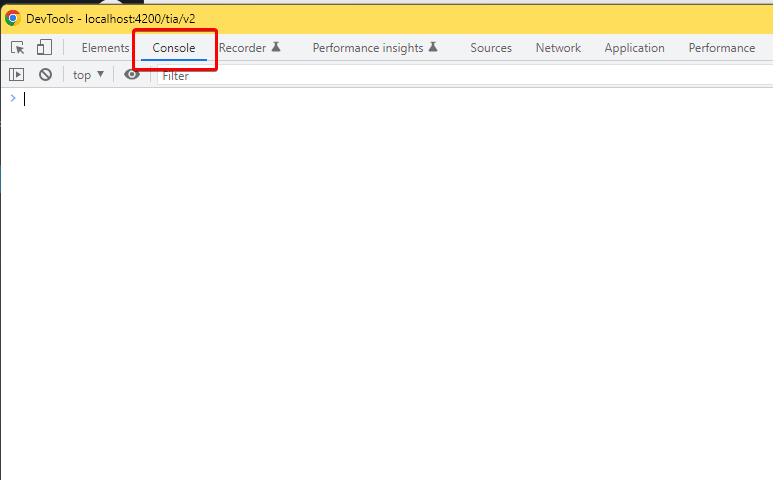Go to the Performance insights tab
773x480 pixels.
point(368,48)
